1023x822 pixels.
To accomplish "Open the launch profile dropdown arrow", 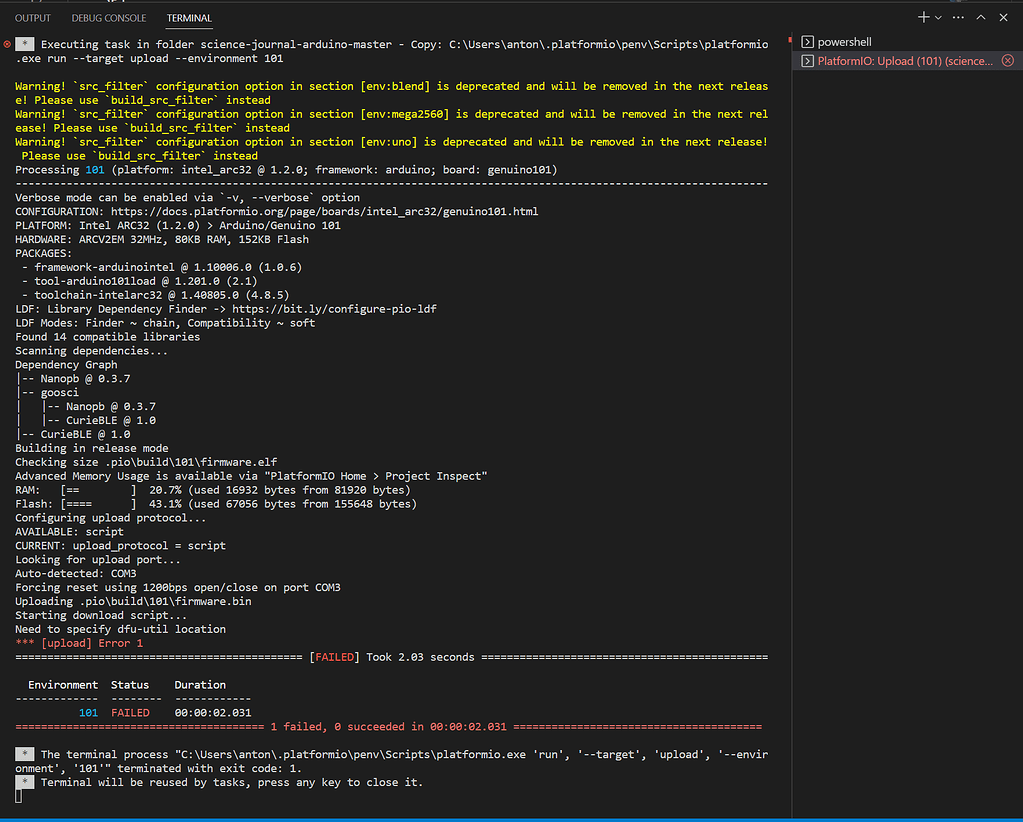I will (x=938, y=18).
